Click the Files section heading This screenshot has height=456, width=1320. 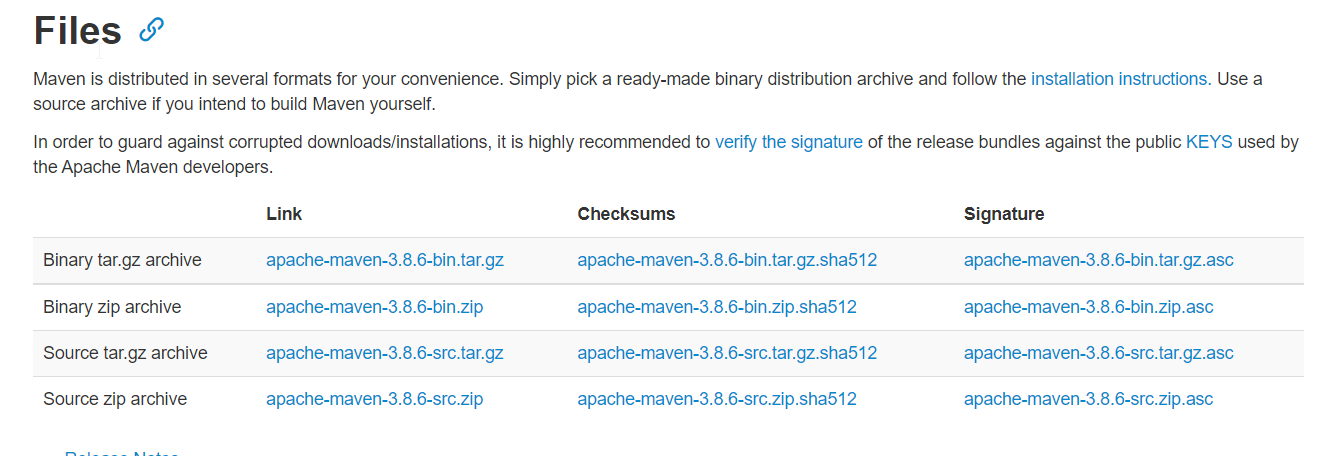pos(77,31)
